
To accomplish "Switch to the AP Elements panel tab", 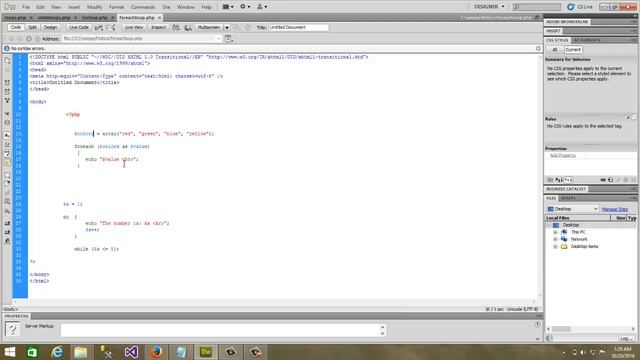I will 587,40.
